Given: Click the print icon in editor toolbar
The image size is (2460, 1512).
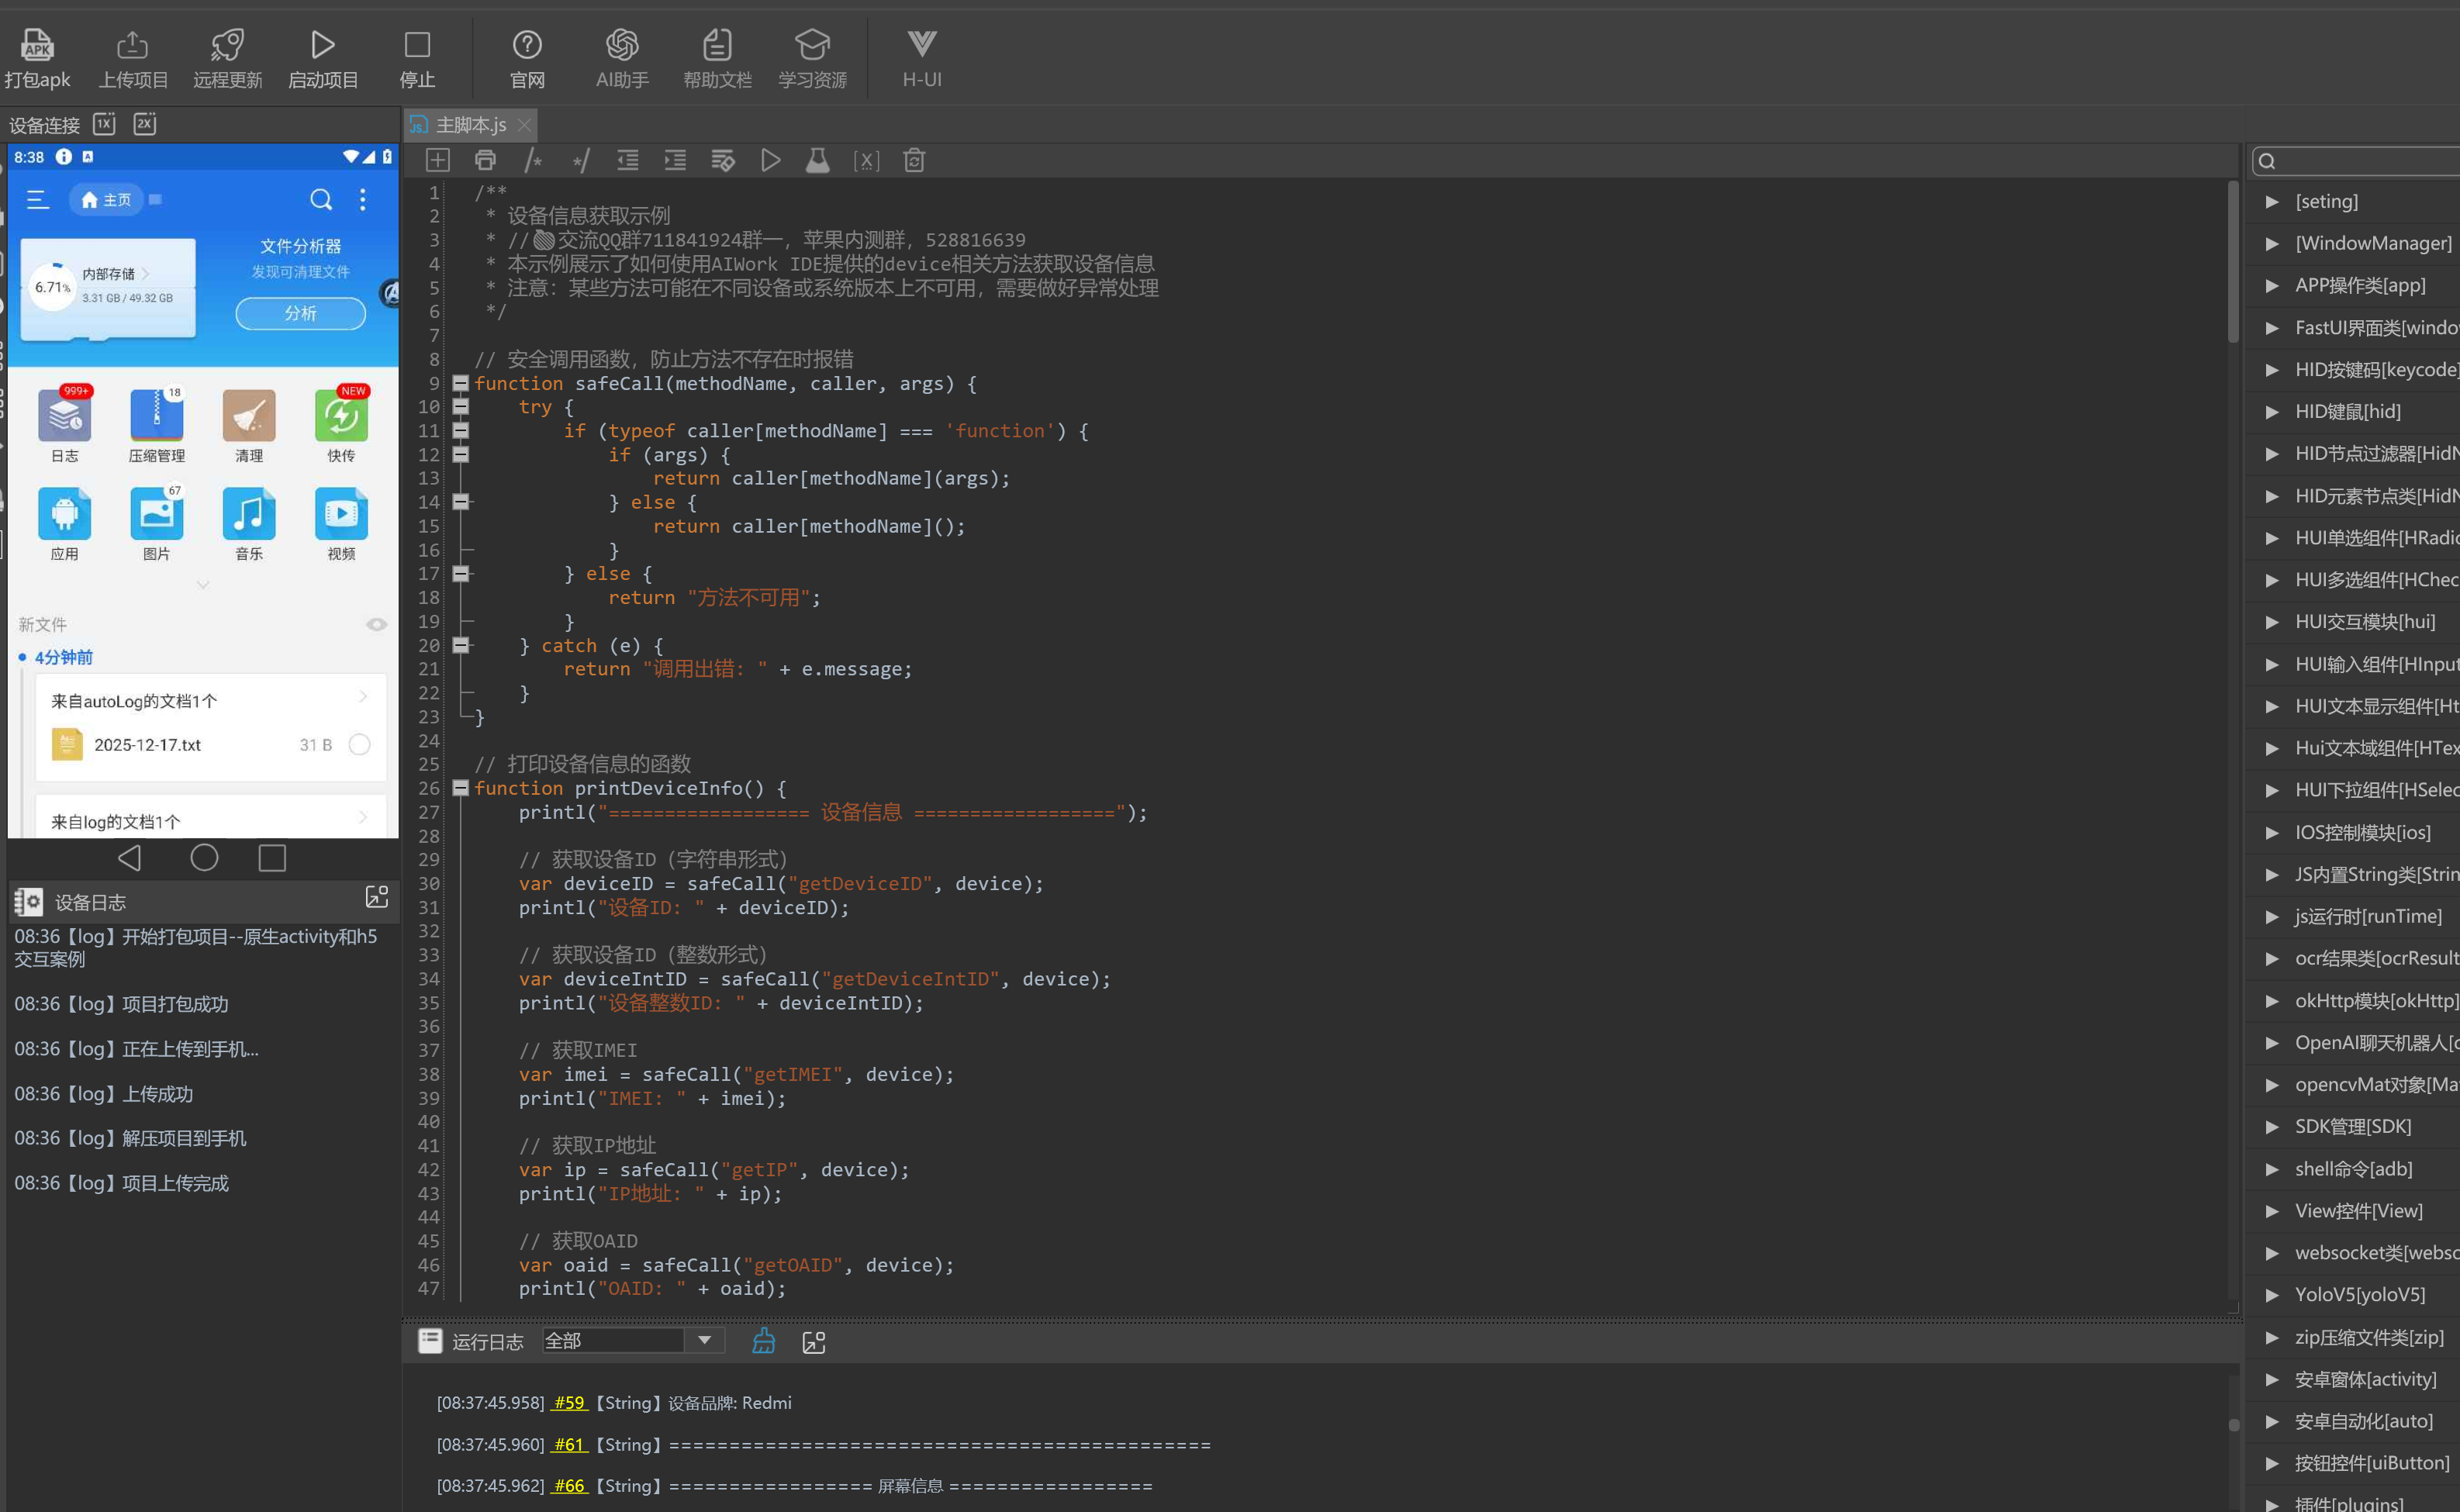Looking at the screenshot, I should (485, 160).
